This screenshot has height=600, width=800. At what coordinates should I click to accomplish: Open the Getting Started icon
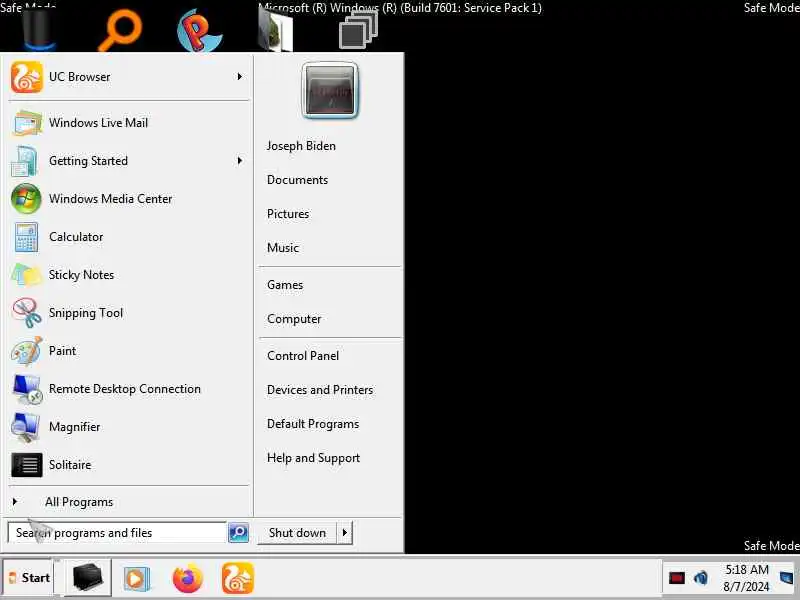click(x=24, y=161)
